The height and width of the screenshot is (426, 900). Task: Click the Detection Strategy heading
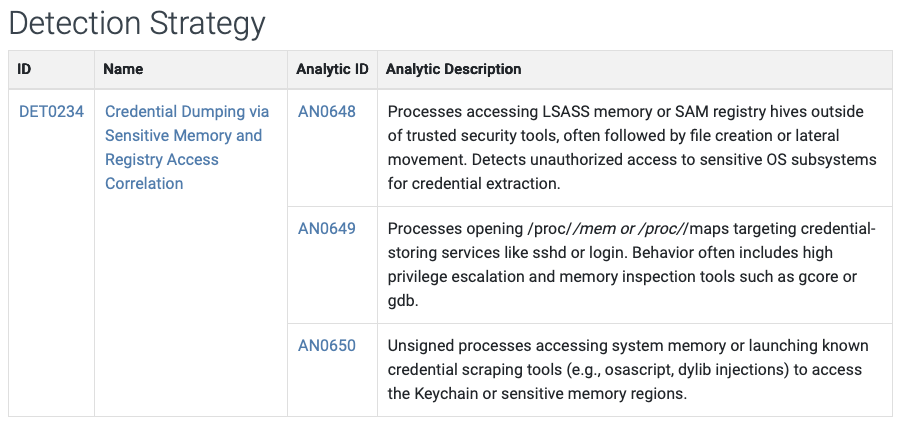point(138,24)
